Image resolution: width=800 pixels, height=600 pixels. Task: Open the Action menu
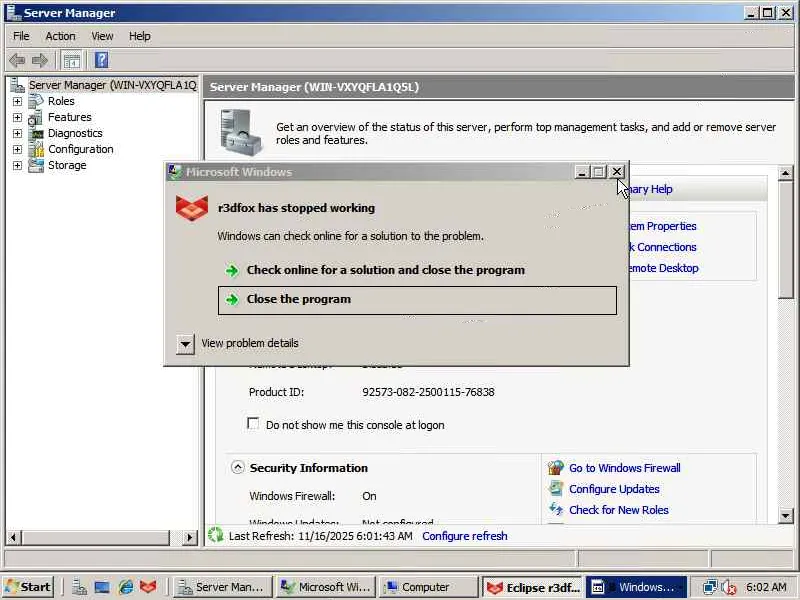click(x=60, y=36)
